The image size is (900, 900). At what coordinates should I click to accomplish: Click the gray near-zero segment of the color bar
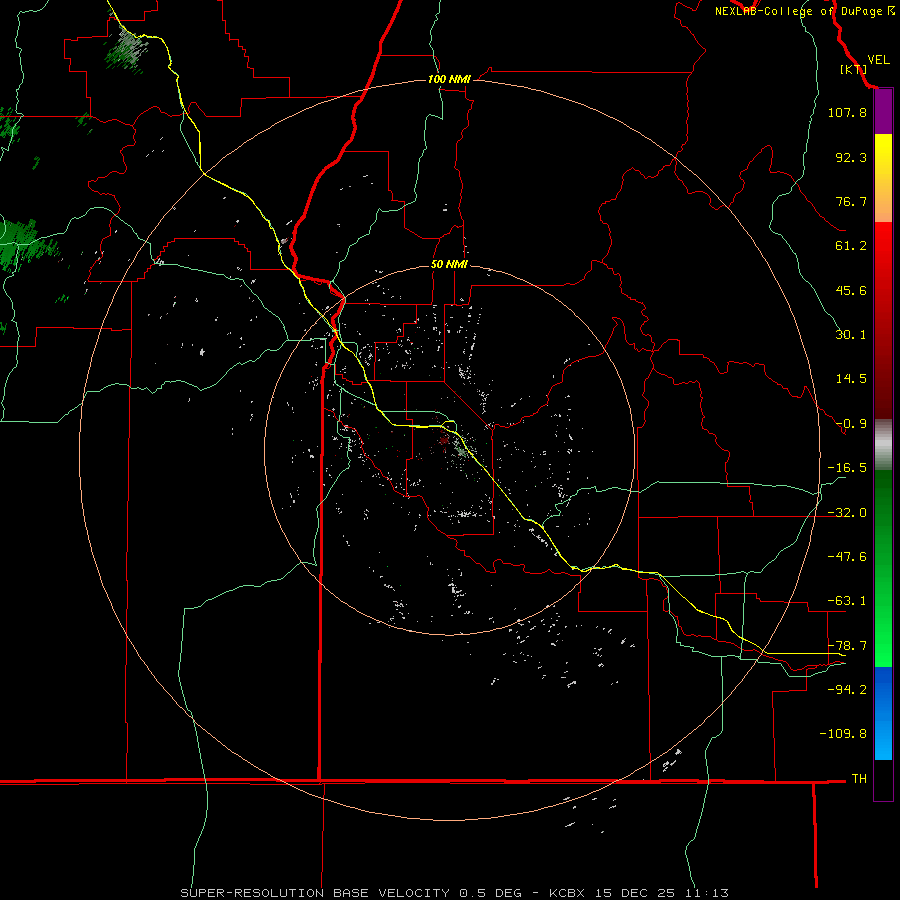(883, 445)
